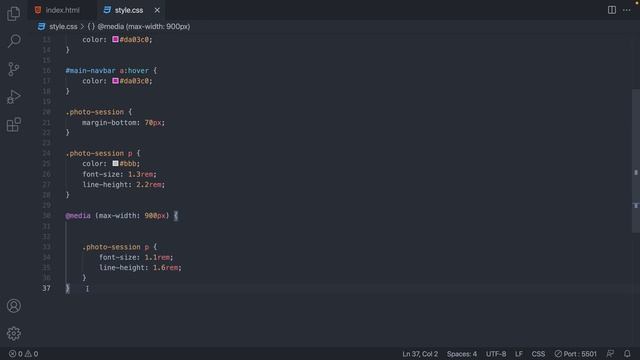Image resolution: width=640 pixels, height=360 pixels.
Task: Open the errors and warnings indicator
Action: 23,354
